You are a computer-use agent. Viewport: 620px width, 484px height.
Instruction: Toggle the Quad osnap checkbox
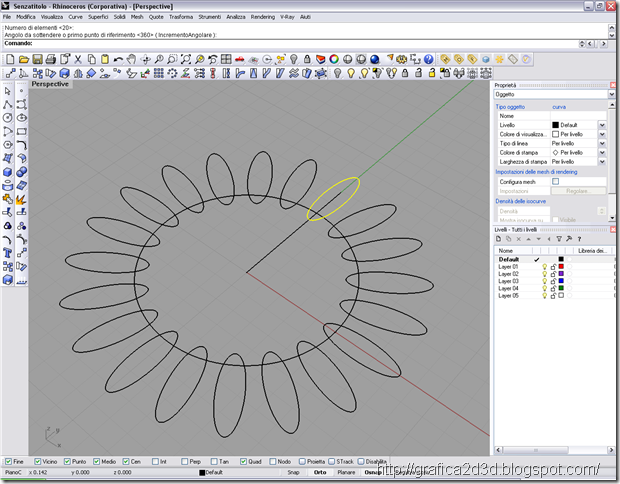pyautogui.click(x=244, y=461)
